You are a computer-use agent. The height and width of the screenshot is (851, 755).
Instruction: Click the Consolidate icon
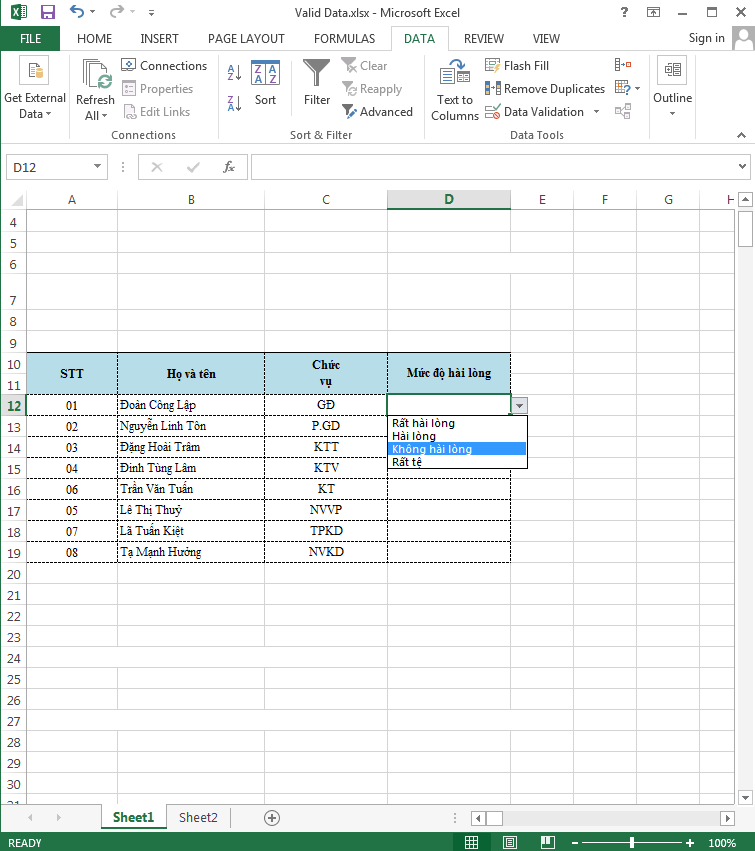(623, 65)
